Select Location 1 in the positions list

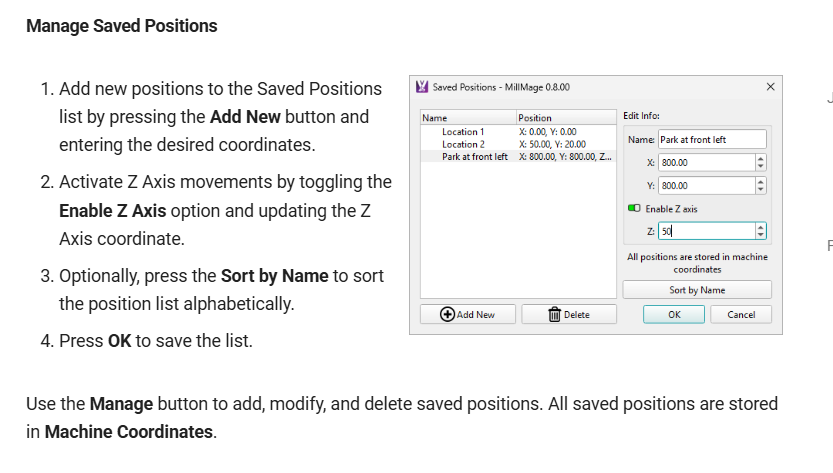pos(463,132)
